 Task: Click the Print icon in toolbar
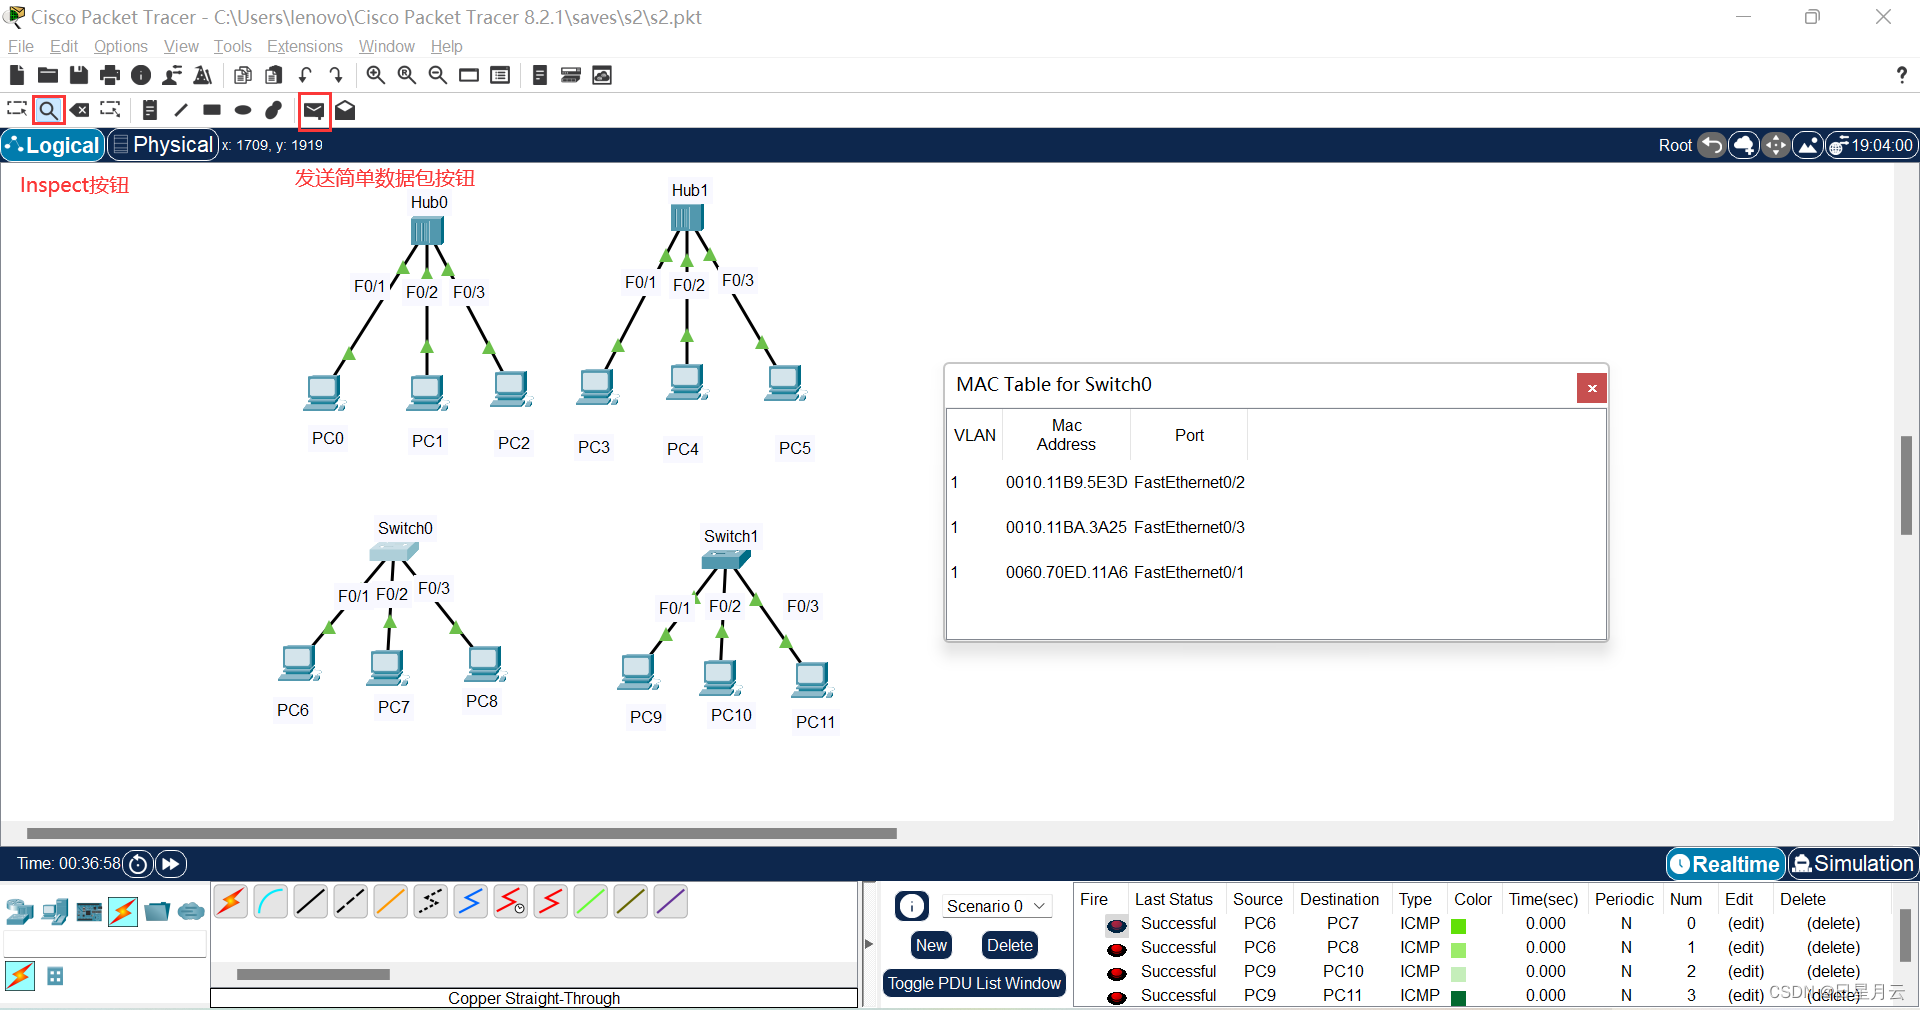[x=110, y=75]
